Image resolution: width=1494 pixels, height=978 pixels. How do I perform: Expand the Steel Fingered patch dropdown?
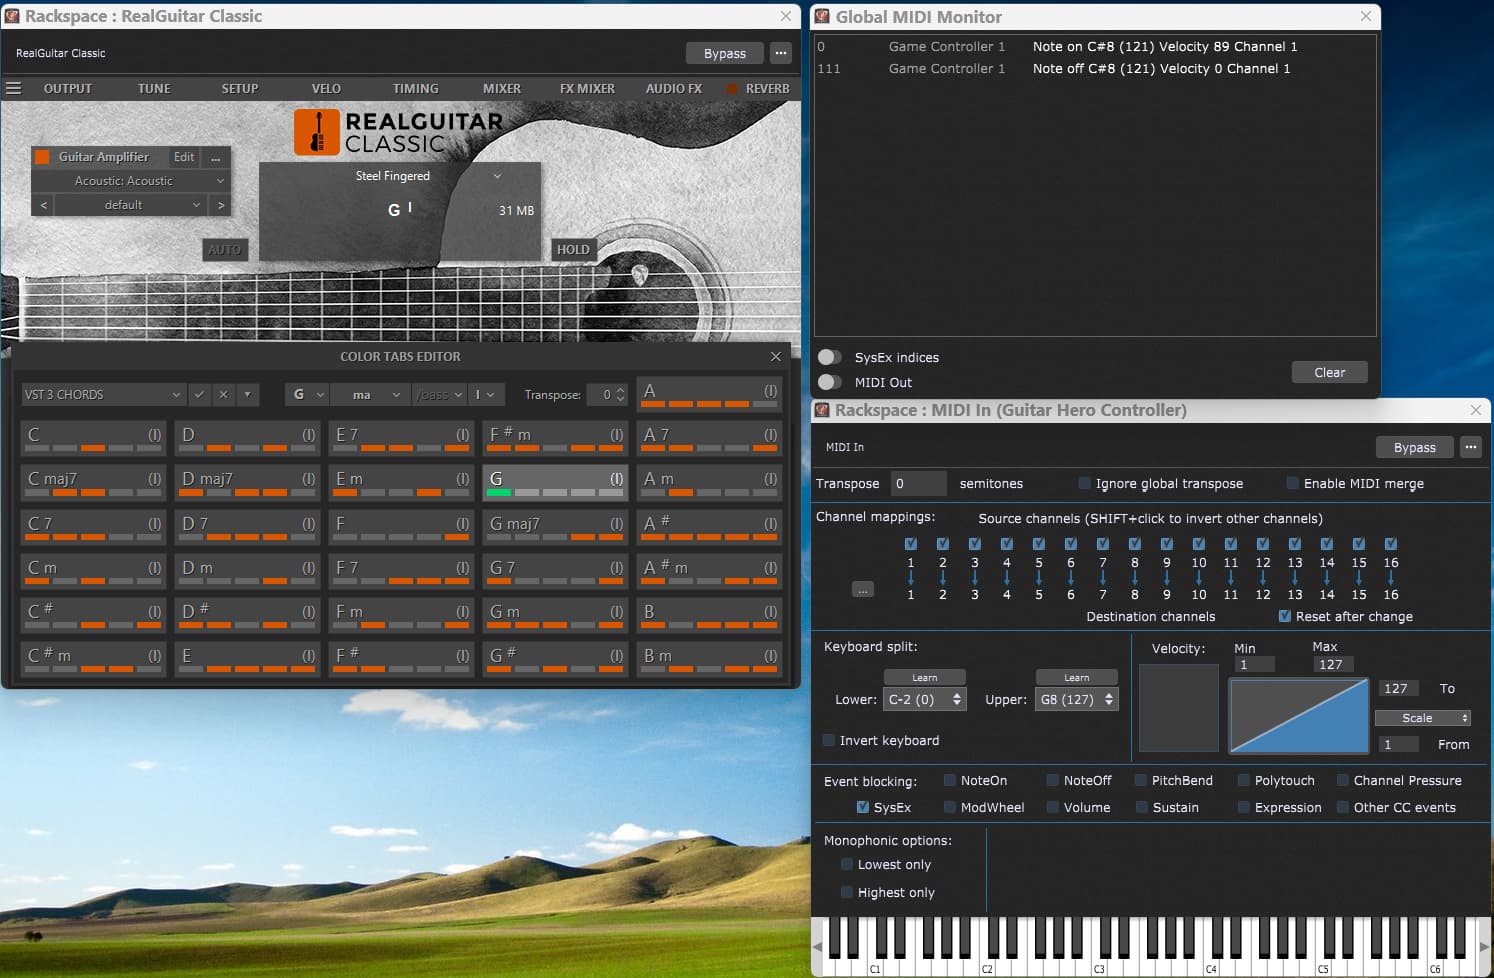[x=497, y=176]
